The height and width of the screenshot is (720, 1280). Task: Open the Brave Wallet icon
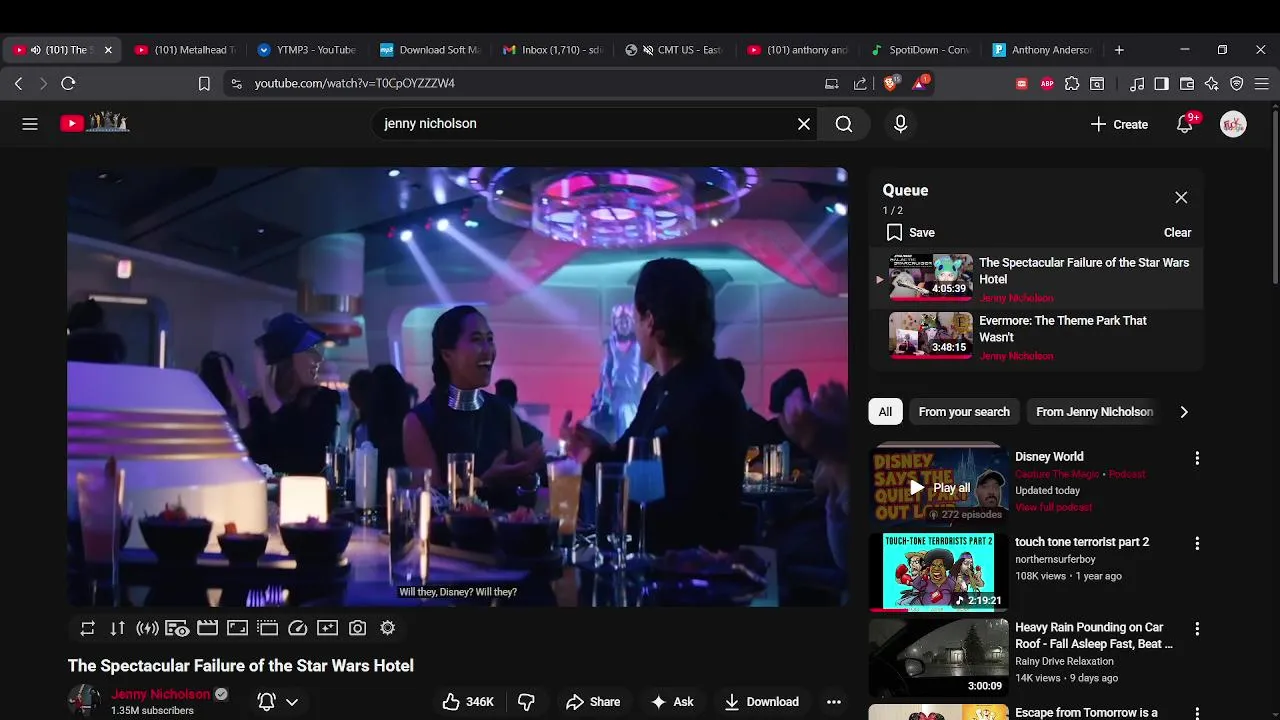[x=1187, y=84]
